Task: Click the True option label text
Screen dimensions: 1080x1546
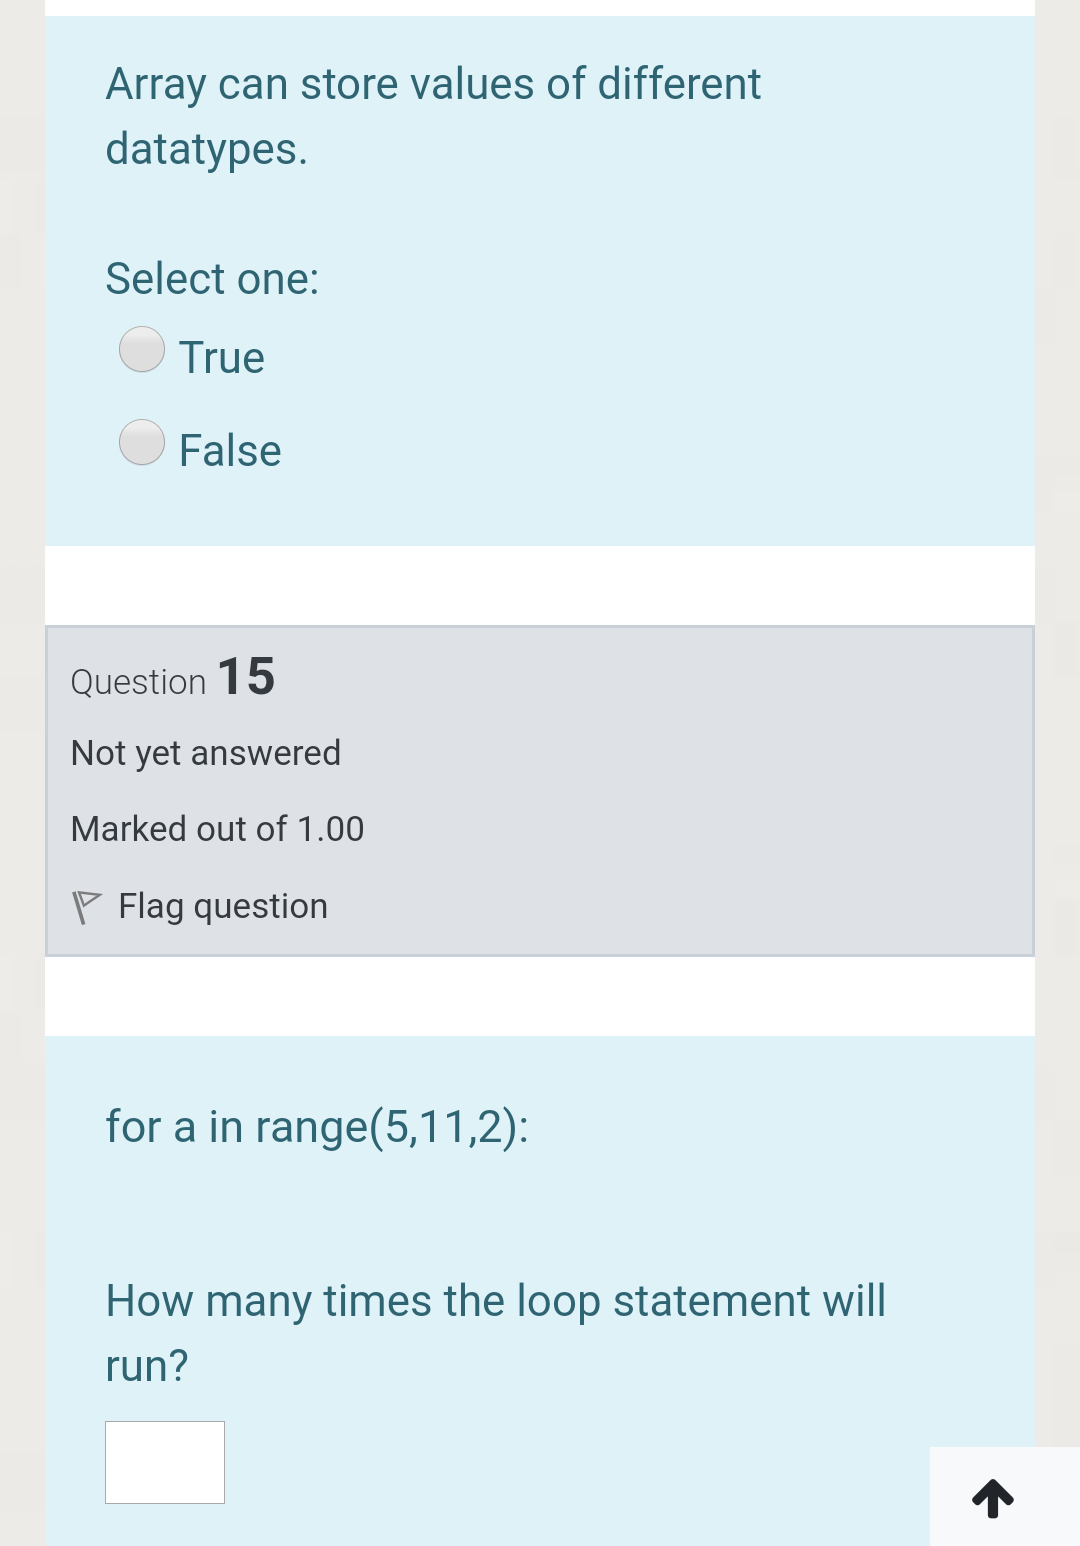Action: (221, 356)
